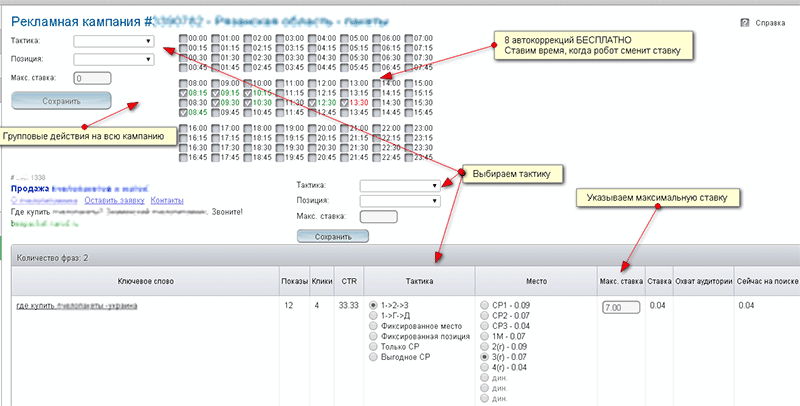This screenshot has width=800, height=406.
Task: Click the Количество фраз: 2 bar
Action: tap(406, 258)
